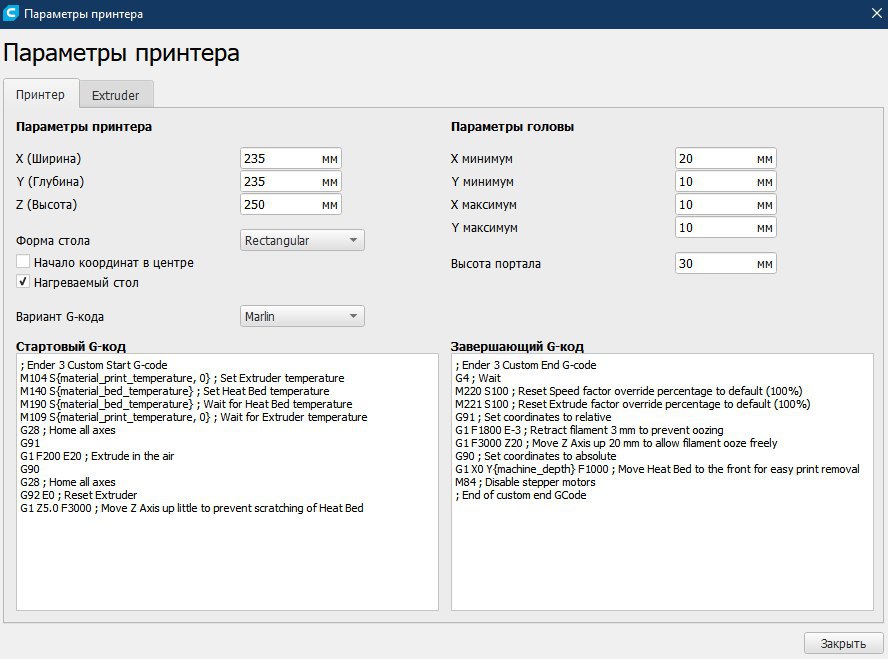The width and height of the screenshot is (888, 659).
Task: Click the Закрыть button
Action: click(843, 643)
